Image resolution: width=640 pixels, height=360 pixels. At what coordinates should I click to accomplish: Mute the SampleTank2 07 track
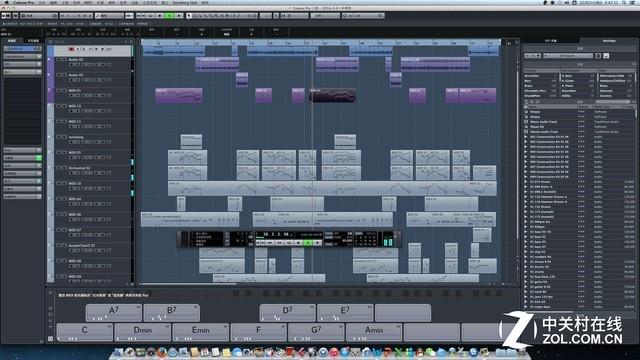click(59, 245)
